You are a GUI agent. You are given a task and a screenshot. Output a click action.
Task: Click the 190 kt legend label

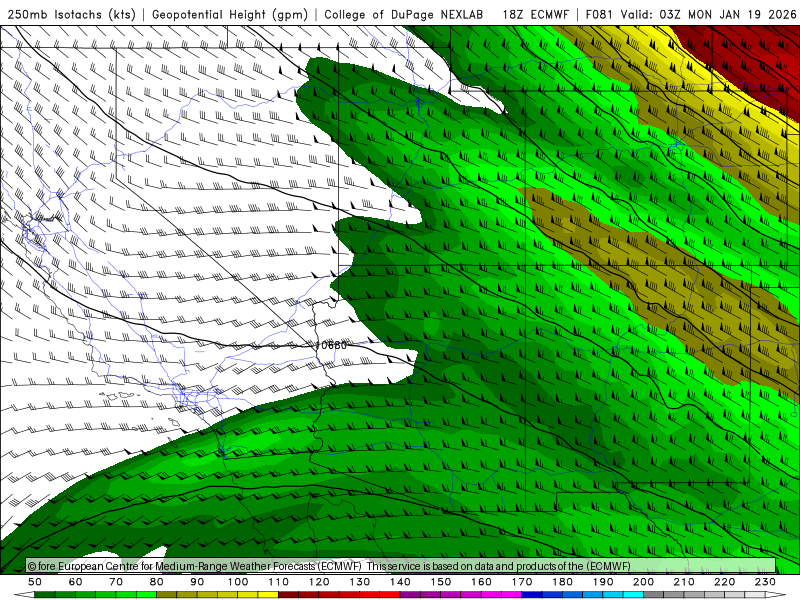603,582
